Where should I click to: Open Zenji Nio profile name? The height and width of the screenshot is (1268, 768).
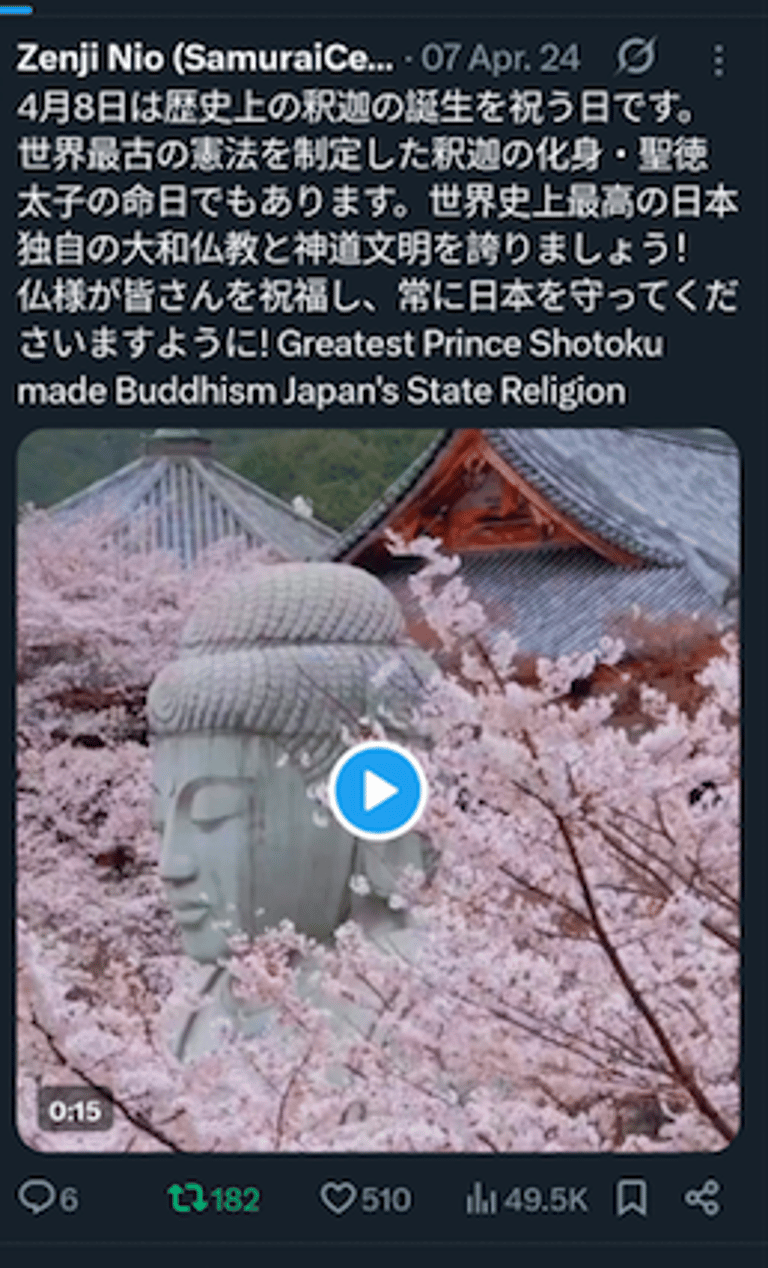click(x=205, y=58)
